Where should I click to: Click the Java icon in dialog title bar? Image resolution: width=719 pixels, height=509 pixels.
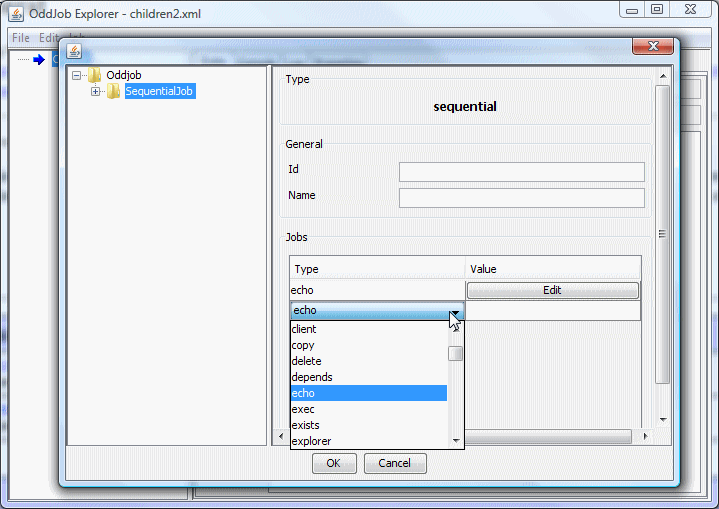(74, 51)
